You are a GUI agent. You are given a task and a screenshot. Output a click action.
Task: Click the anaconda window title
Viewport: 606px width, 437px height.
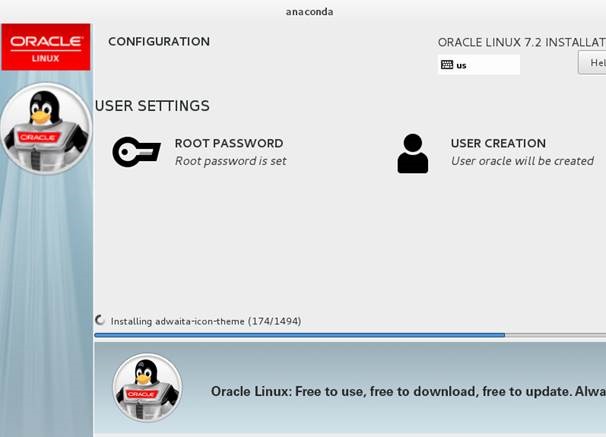click(x=310, y=12)
